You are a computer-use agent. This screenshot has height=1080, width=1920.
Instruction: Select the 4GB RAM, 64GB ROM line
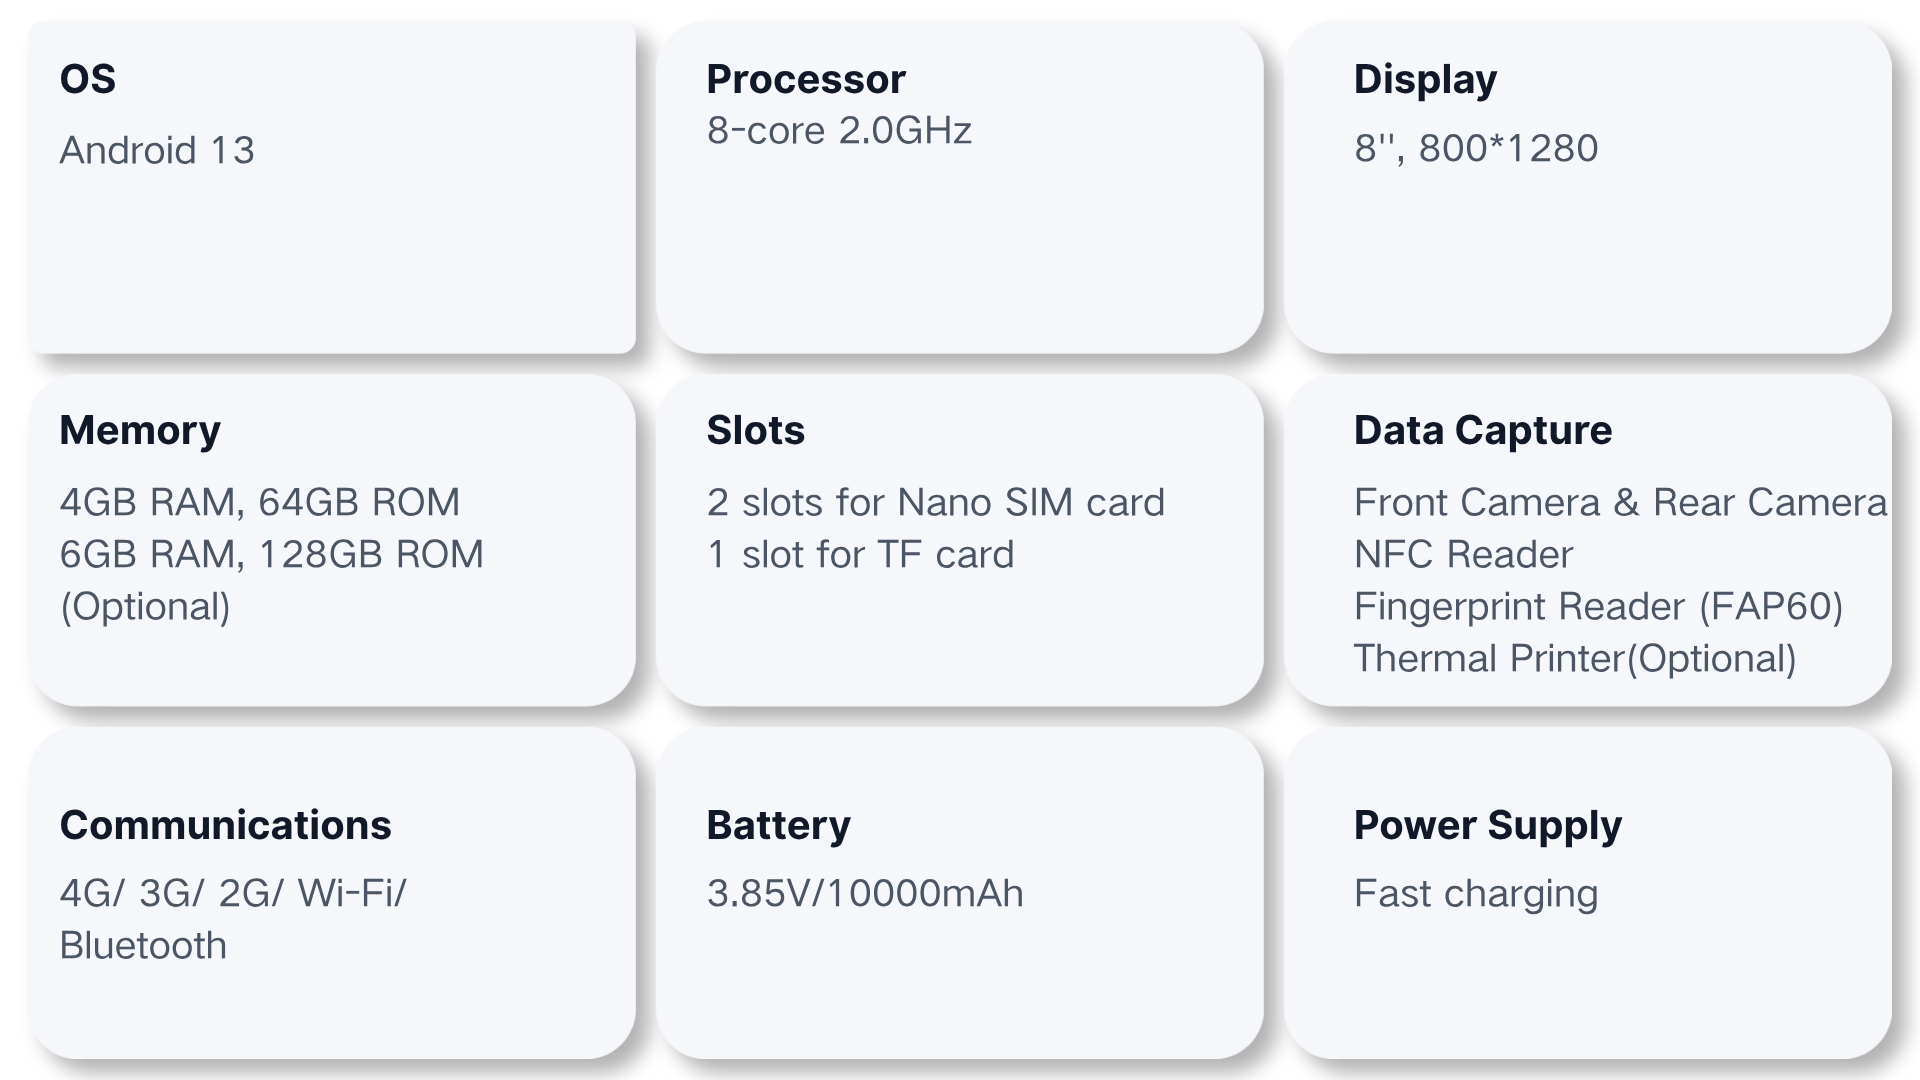pyautogui.click(x=259, y=502)
